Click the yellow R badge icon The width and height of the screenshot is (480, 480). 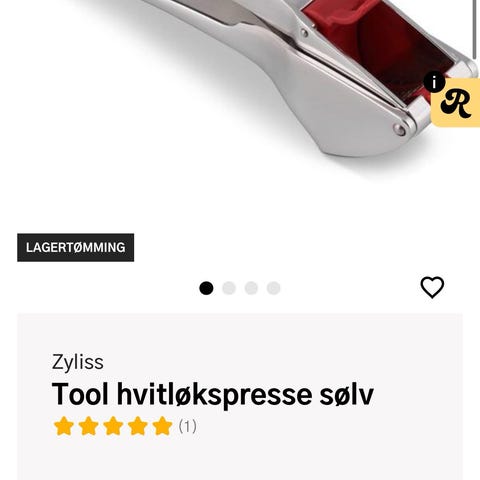click(456, 103)
